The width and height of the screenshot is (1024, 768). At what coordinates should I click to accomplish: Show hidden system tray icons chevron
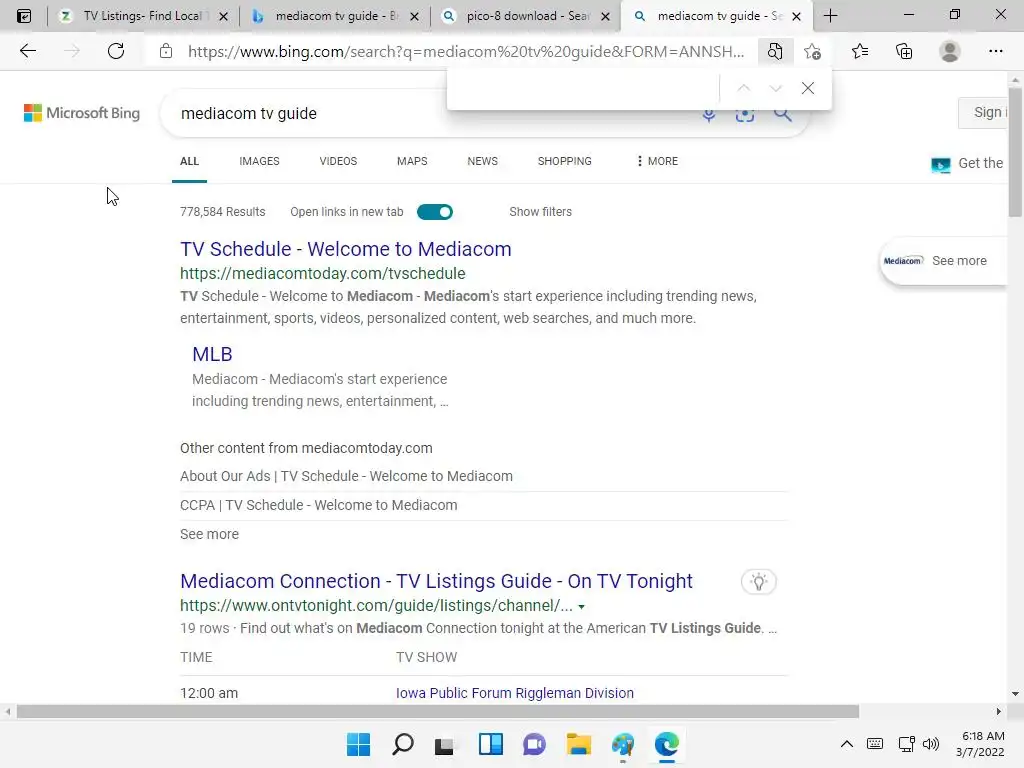pos(846,744)
